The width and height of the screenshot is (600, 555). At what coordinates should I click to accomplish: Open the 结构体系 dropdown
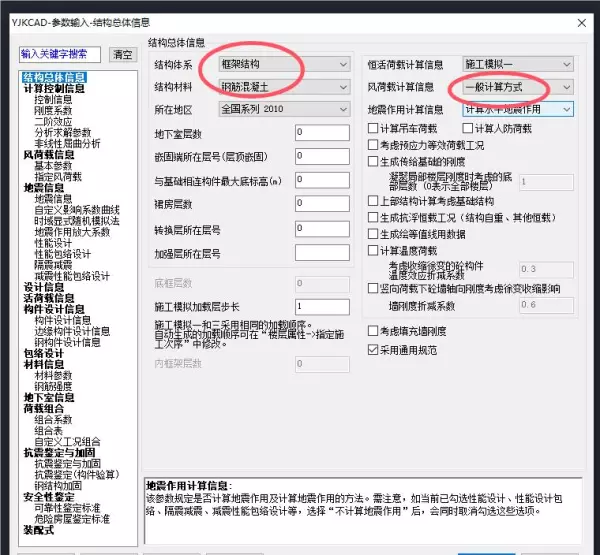click(x=284, y=64)
